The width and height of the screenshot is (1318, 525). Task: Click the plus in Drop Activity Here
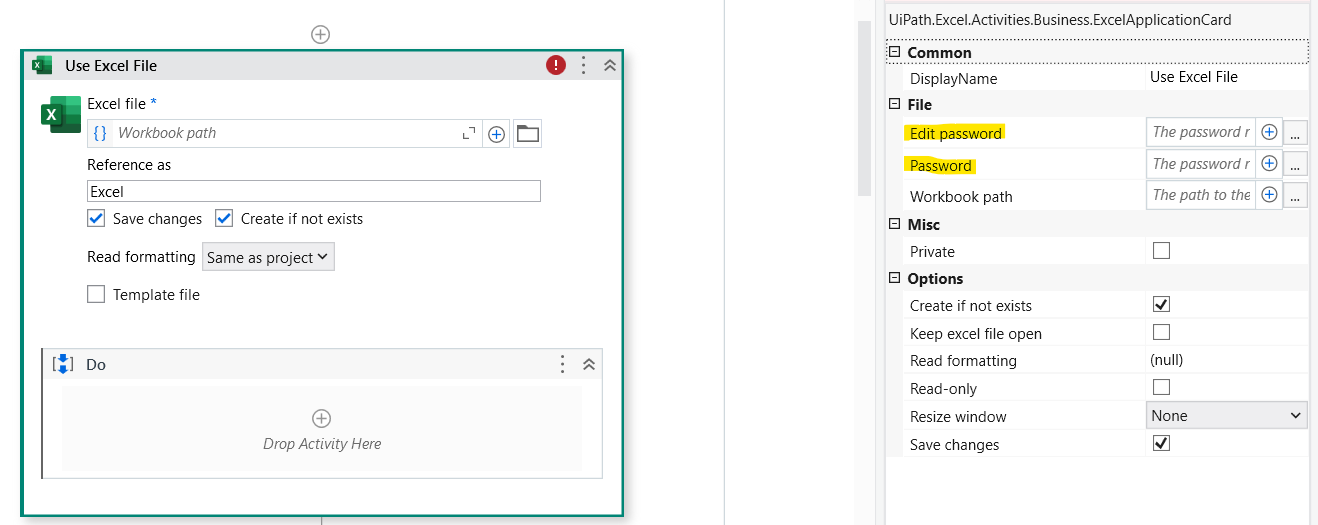[321, 418]
